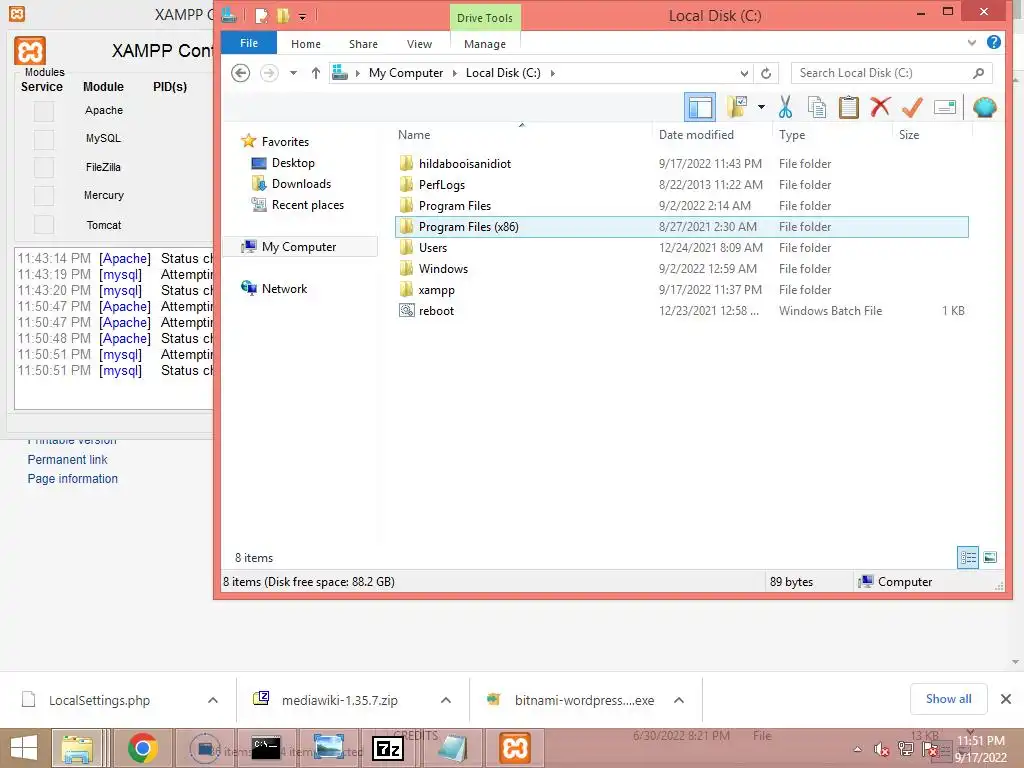Click the XAMPP logo in Control Panel
Screen dimensions: 1024x768
(30, 51)
